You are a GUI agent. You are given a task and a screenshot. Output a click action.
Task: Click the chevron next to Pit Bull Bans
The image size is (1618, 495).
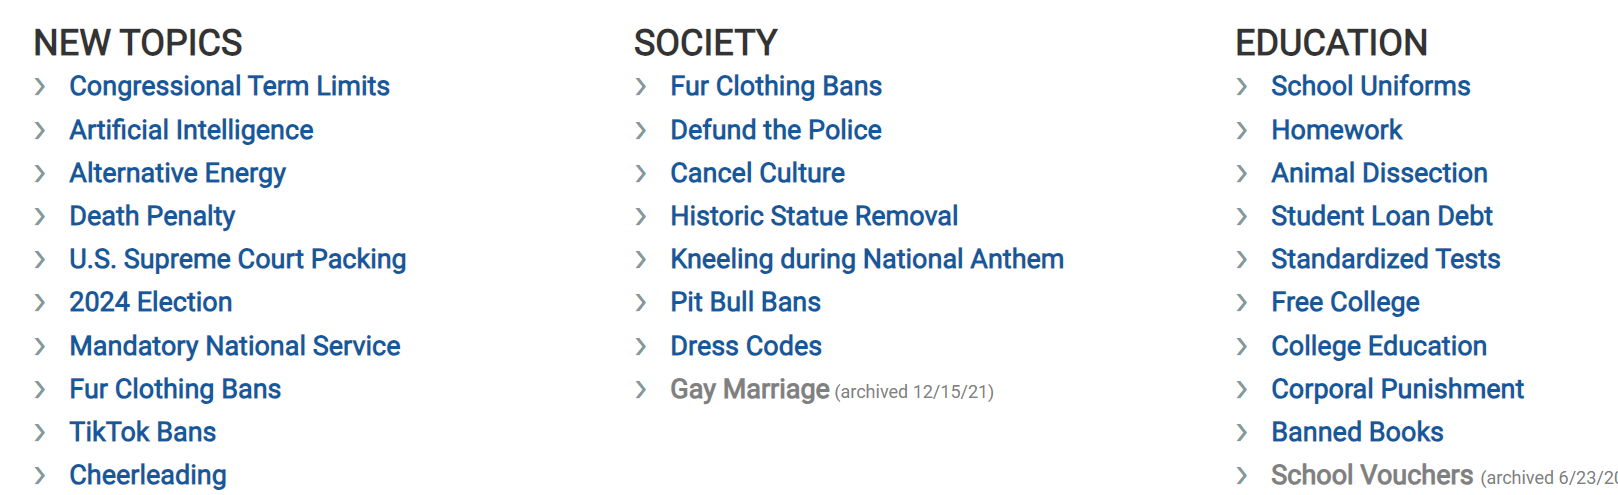click(x=641, y=303)
